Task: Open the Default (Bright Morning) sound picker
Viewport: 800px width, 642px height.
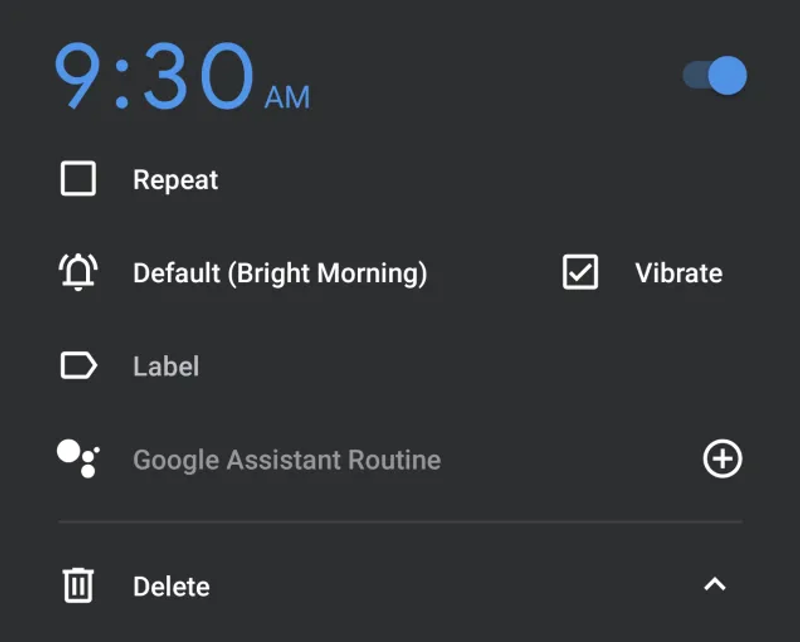Action: pyautogui.click(x=280, y=273)
